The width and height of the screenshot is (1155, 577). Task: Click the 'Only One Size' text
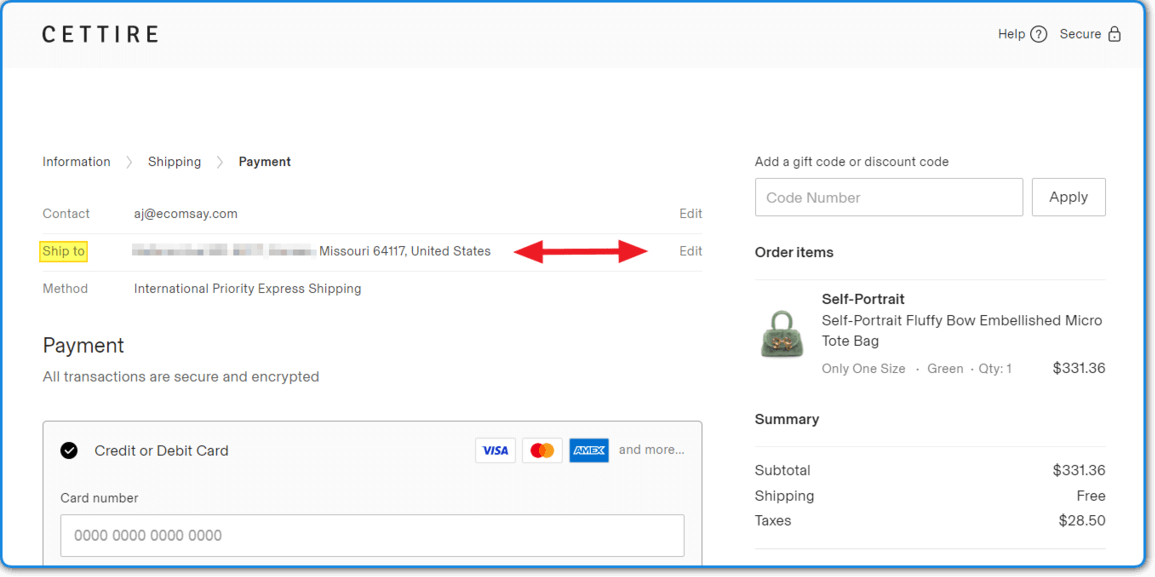pos(863,368)
